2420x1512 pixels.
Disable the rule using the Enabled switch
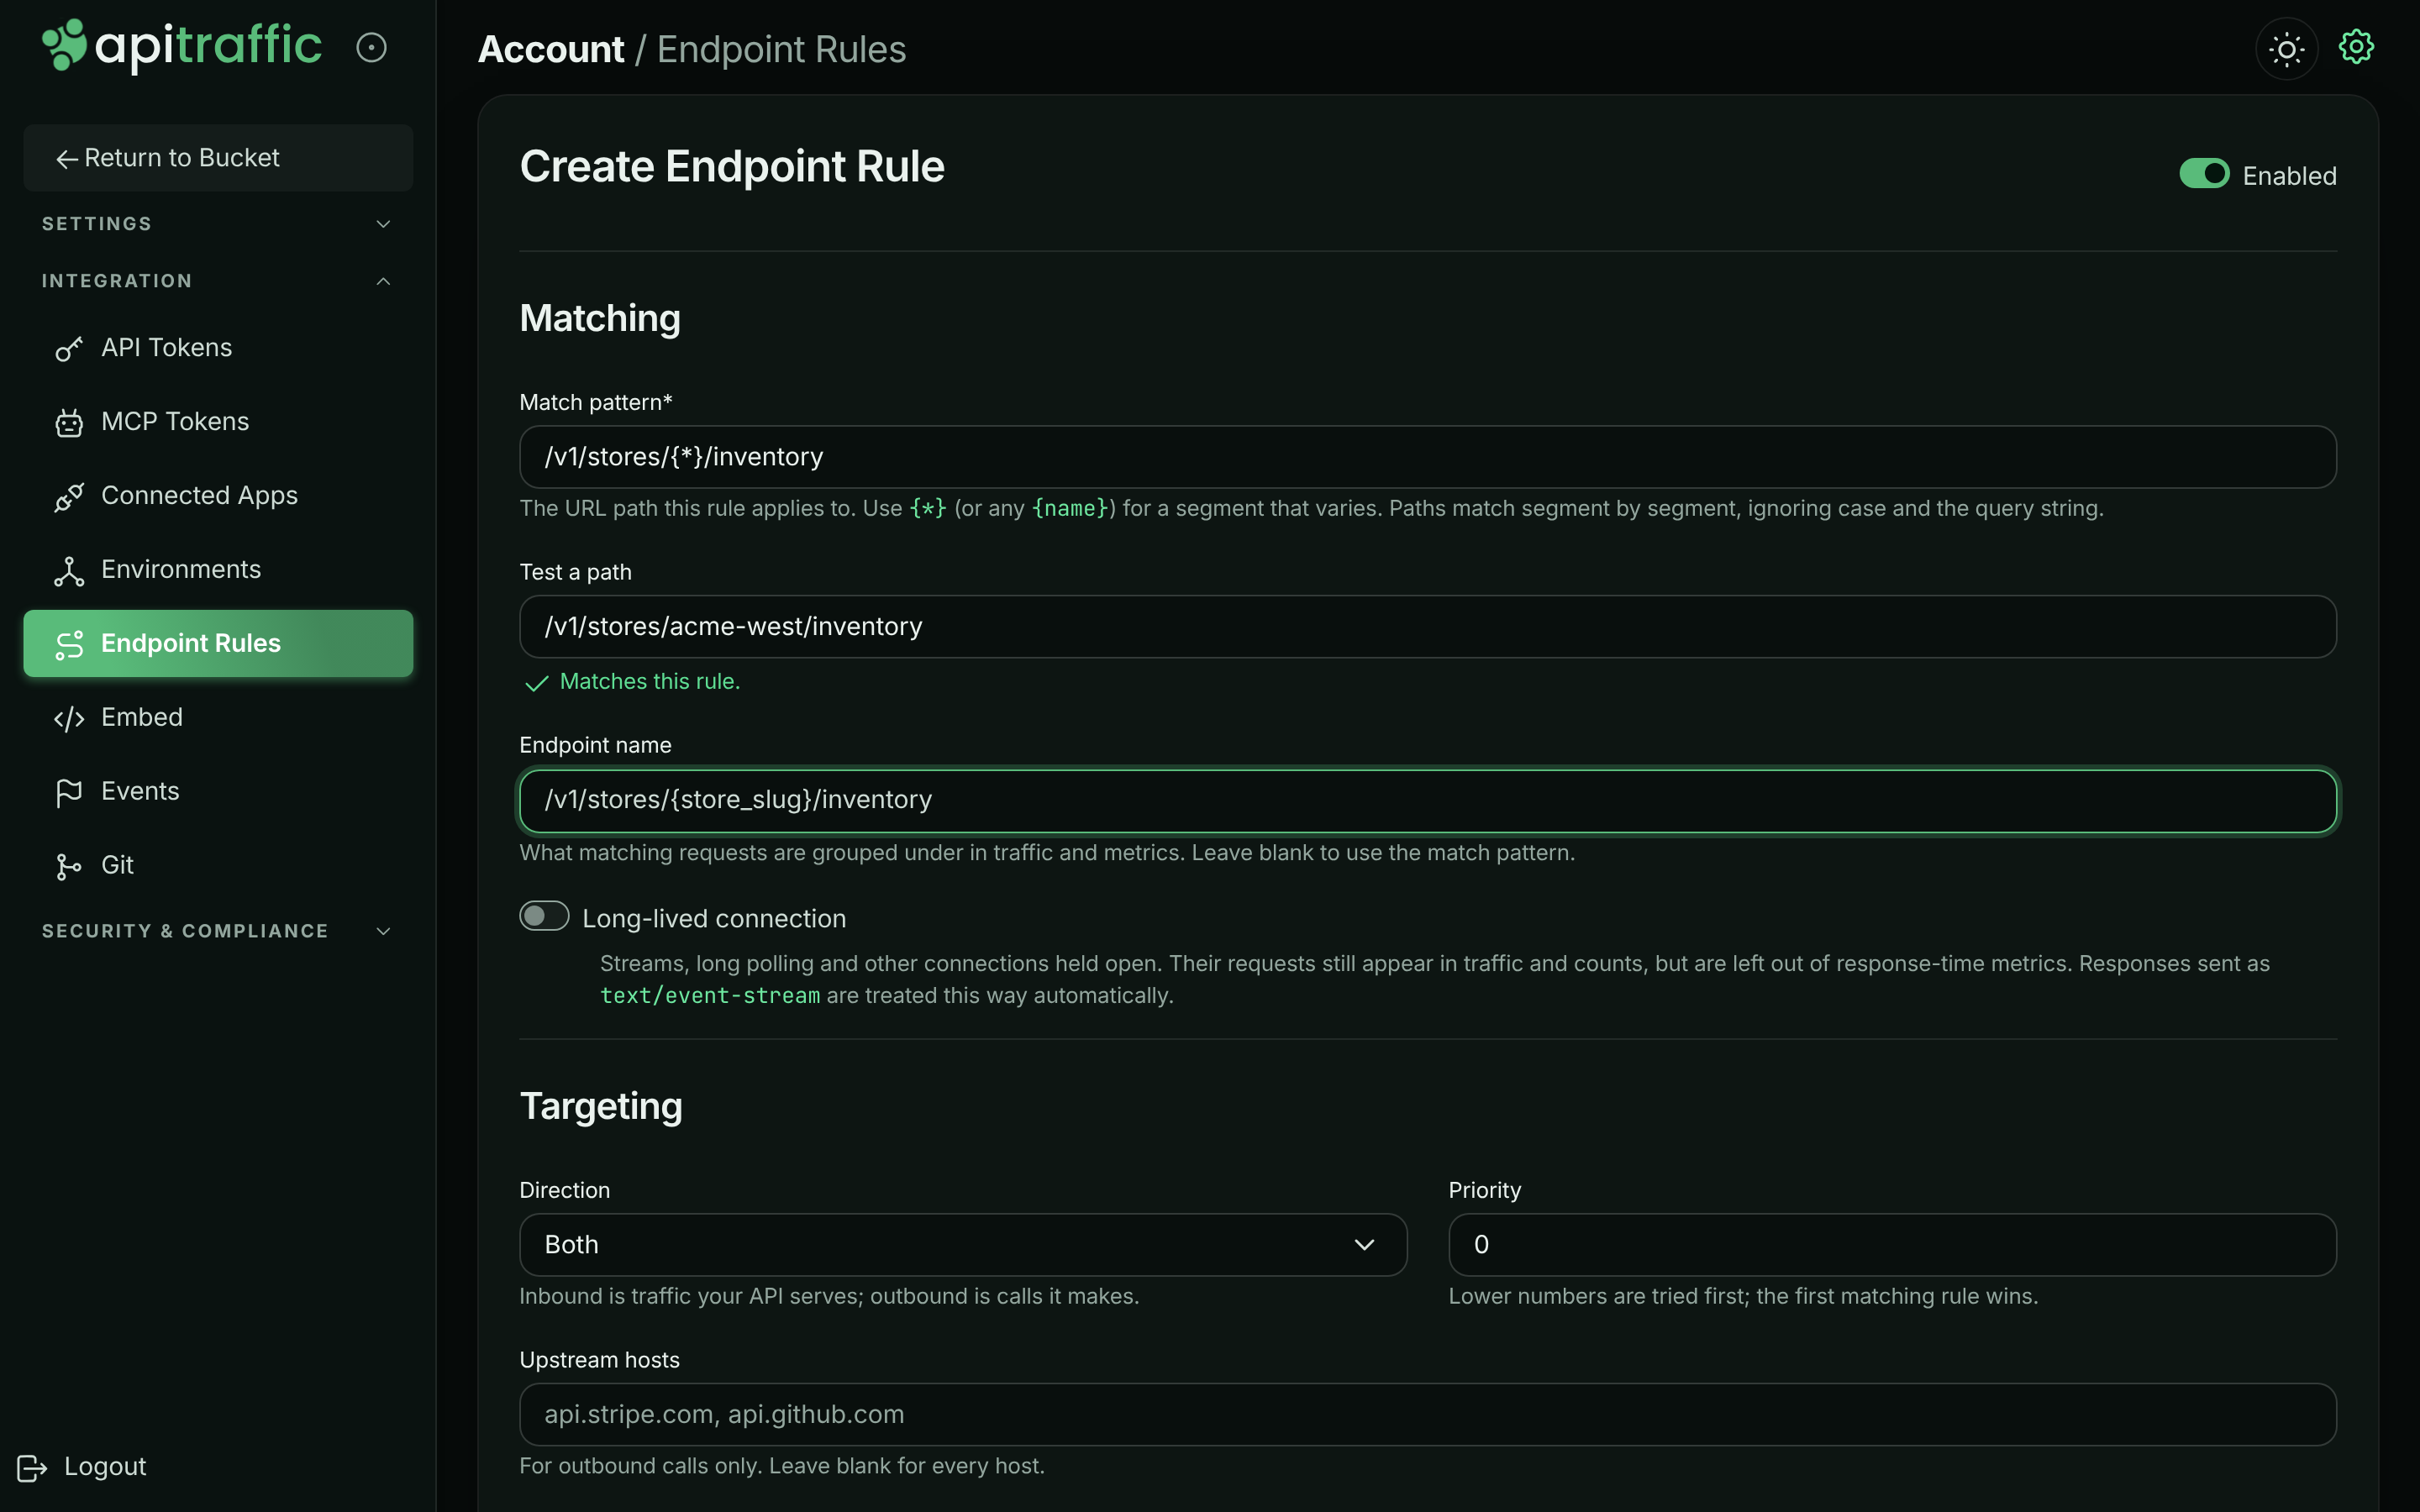point(2204,174)
